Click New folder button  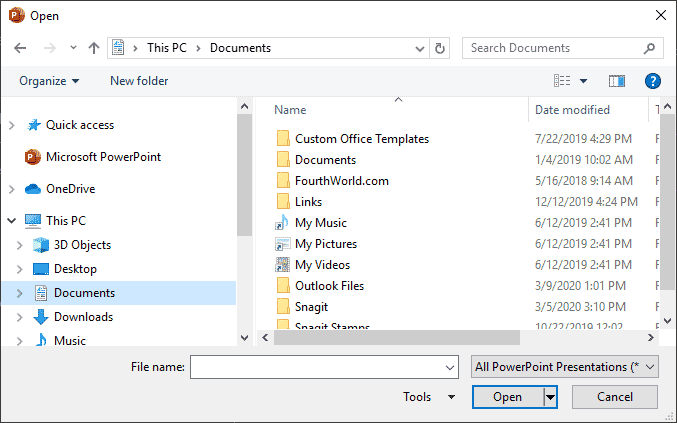(x=139, y=81)
